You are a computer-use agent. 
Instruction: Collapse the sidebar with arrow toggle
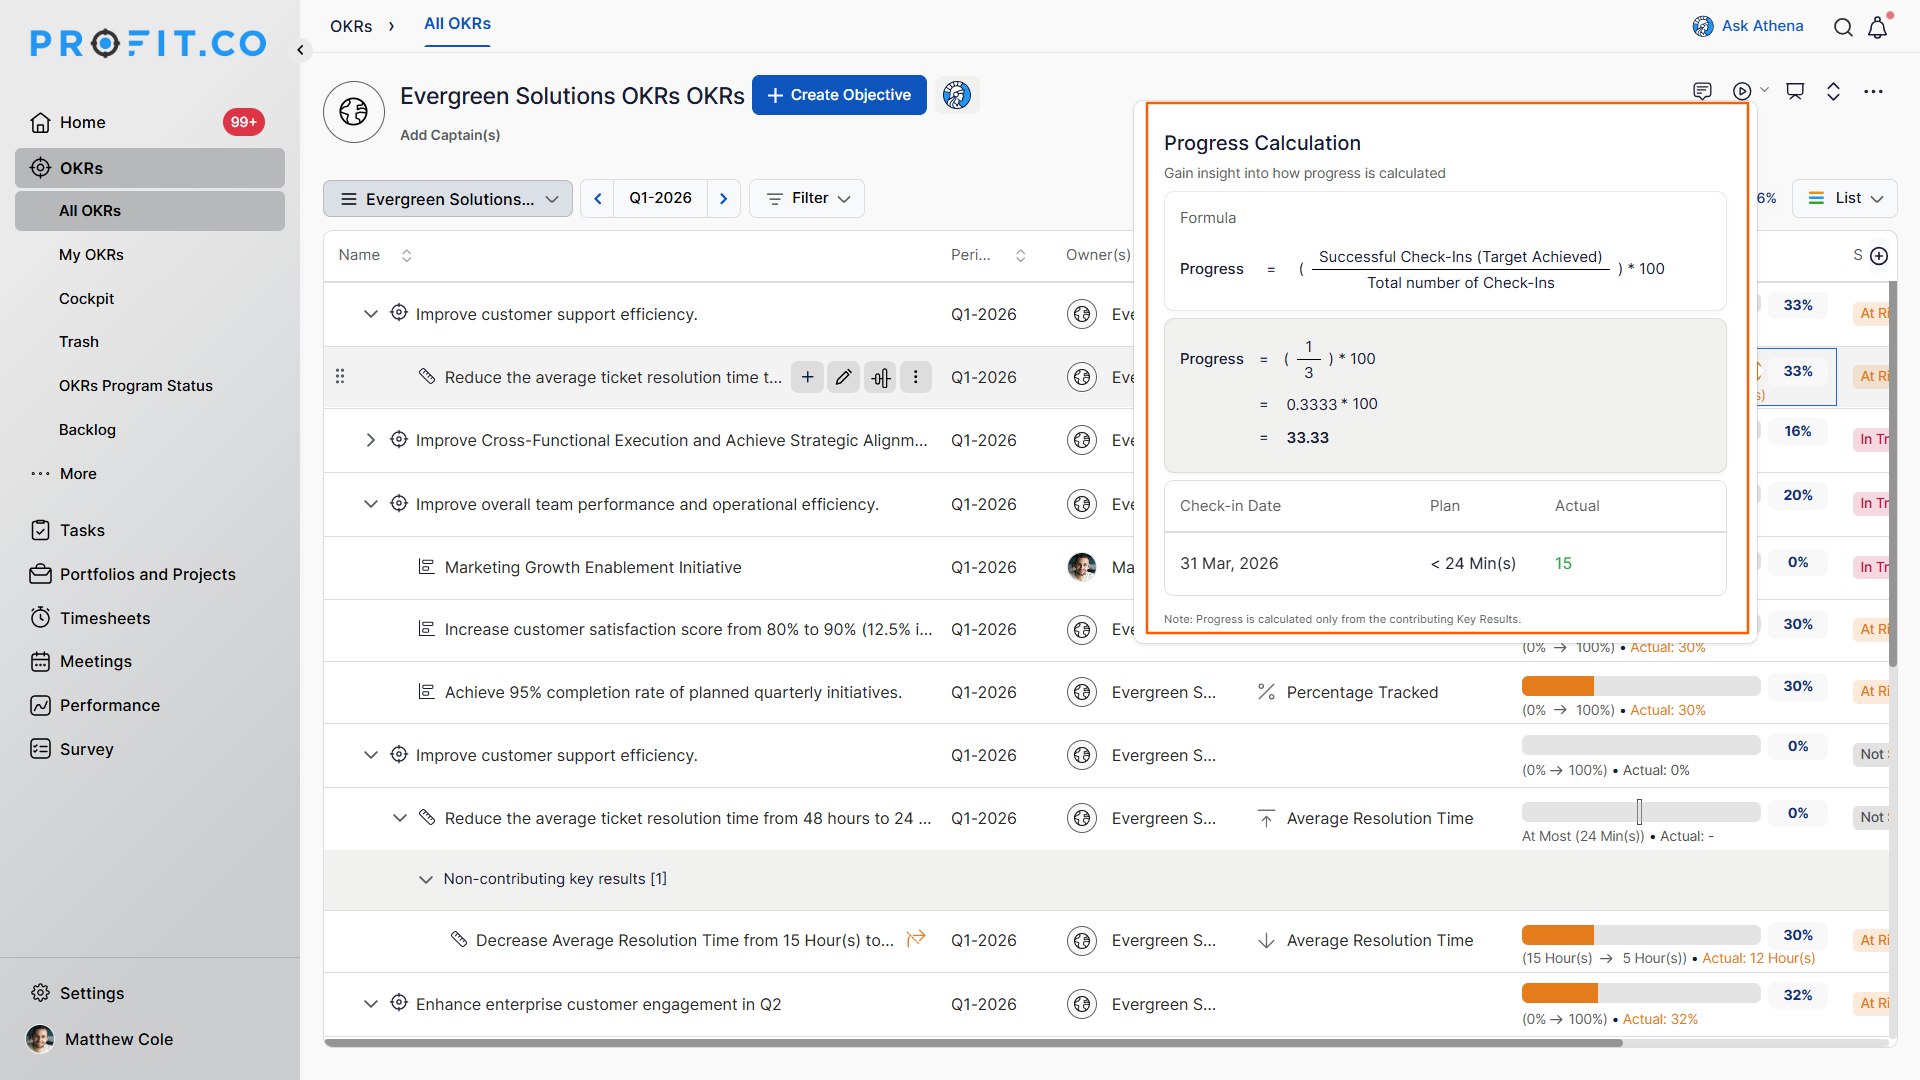point(300,49)
